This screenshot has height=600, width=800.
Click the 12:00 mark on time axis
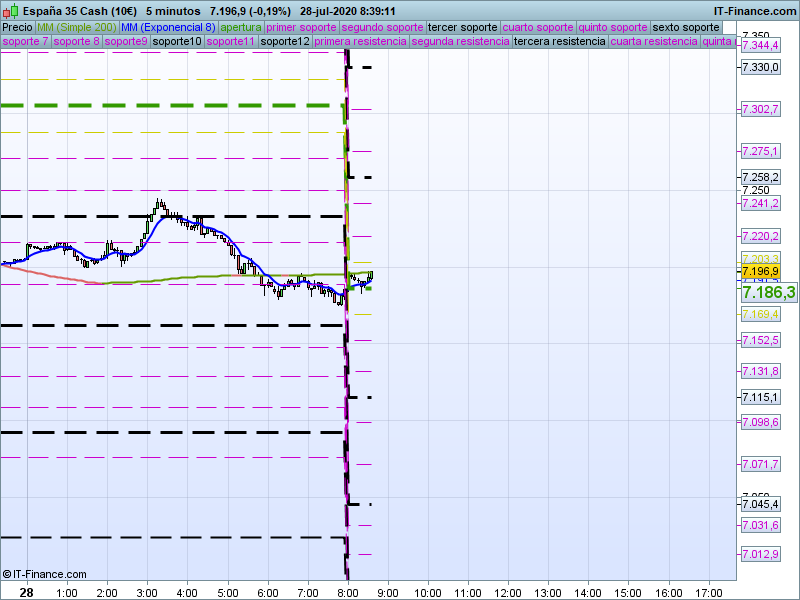click(508, 592)
